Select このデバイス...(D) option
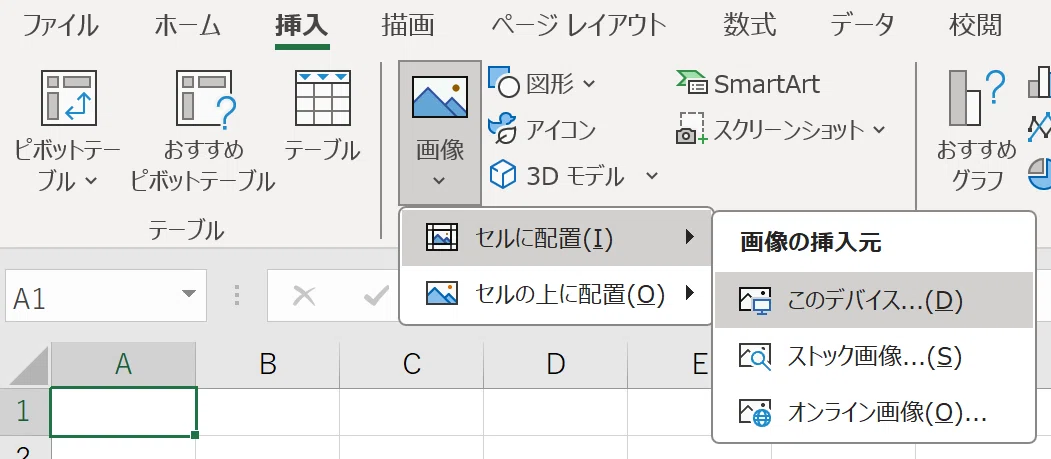 (x=873, y=300)
